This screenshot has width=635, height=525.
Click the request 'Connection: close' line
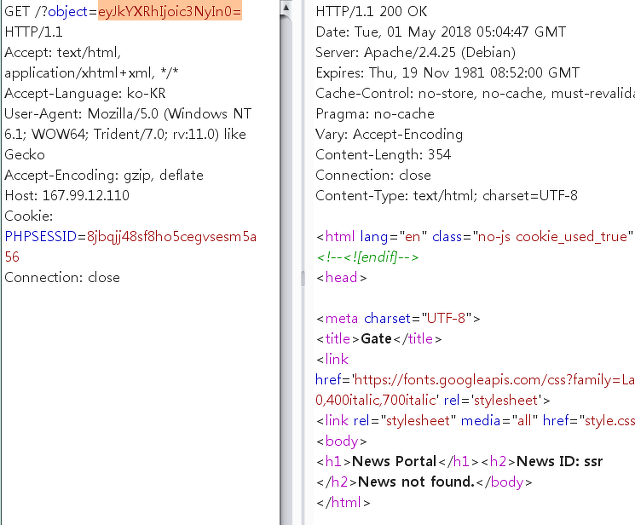62,277
